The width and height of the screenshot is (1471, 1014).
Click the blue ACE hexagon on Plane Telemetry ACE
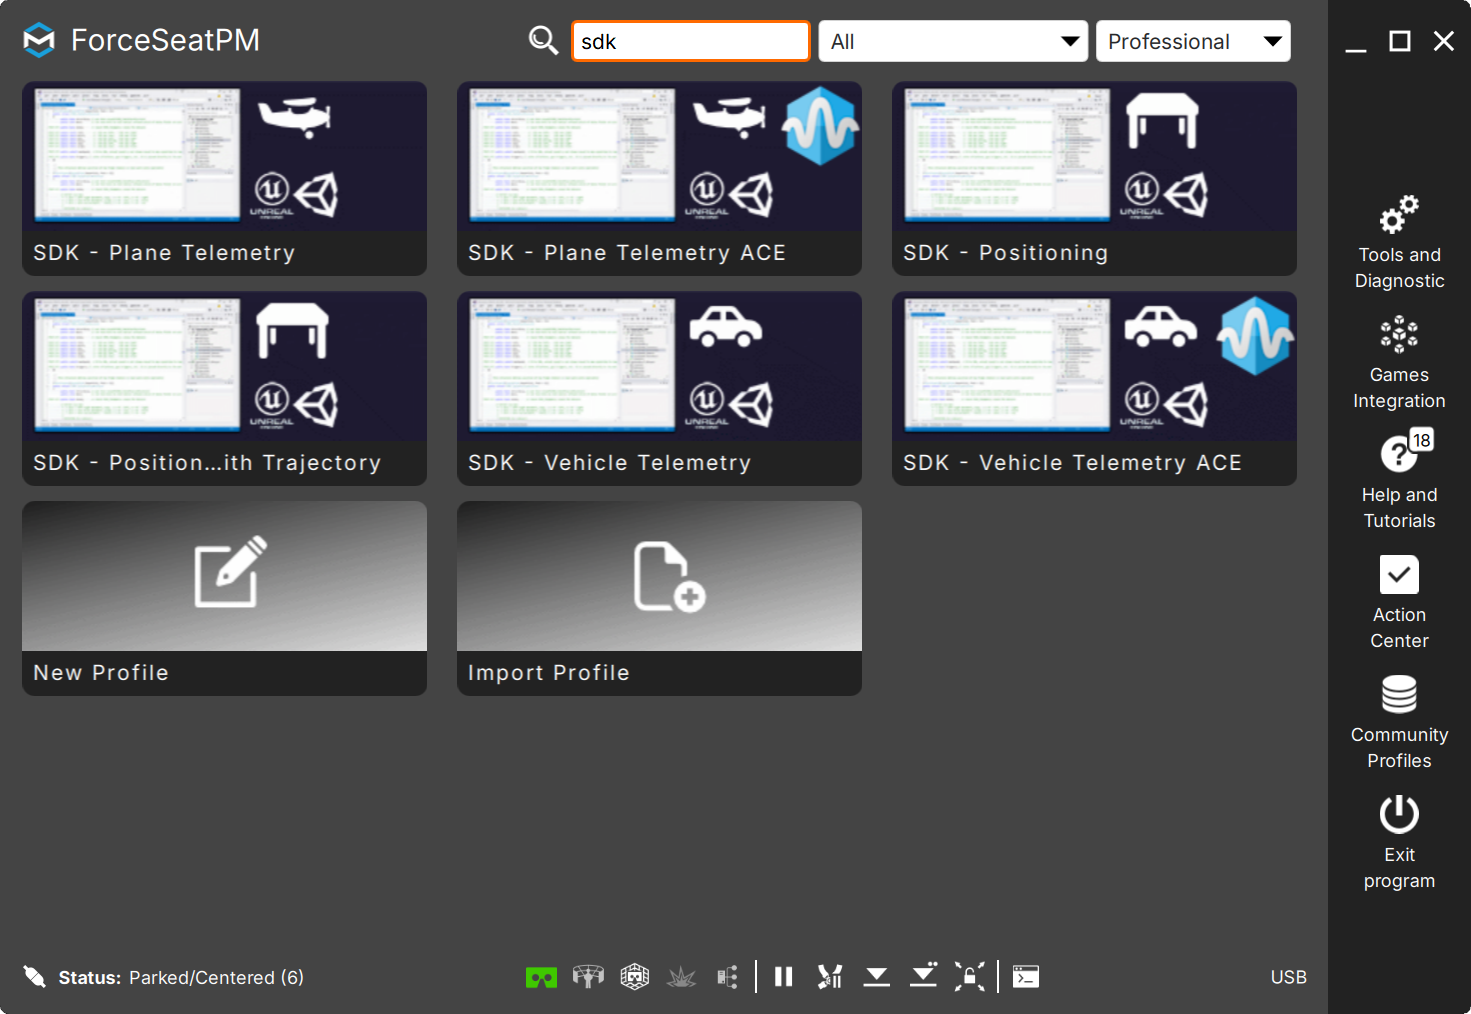(x=820, y=126)
